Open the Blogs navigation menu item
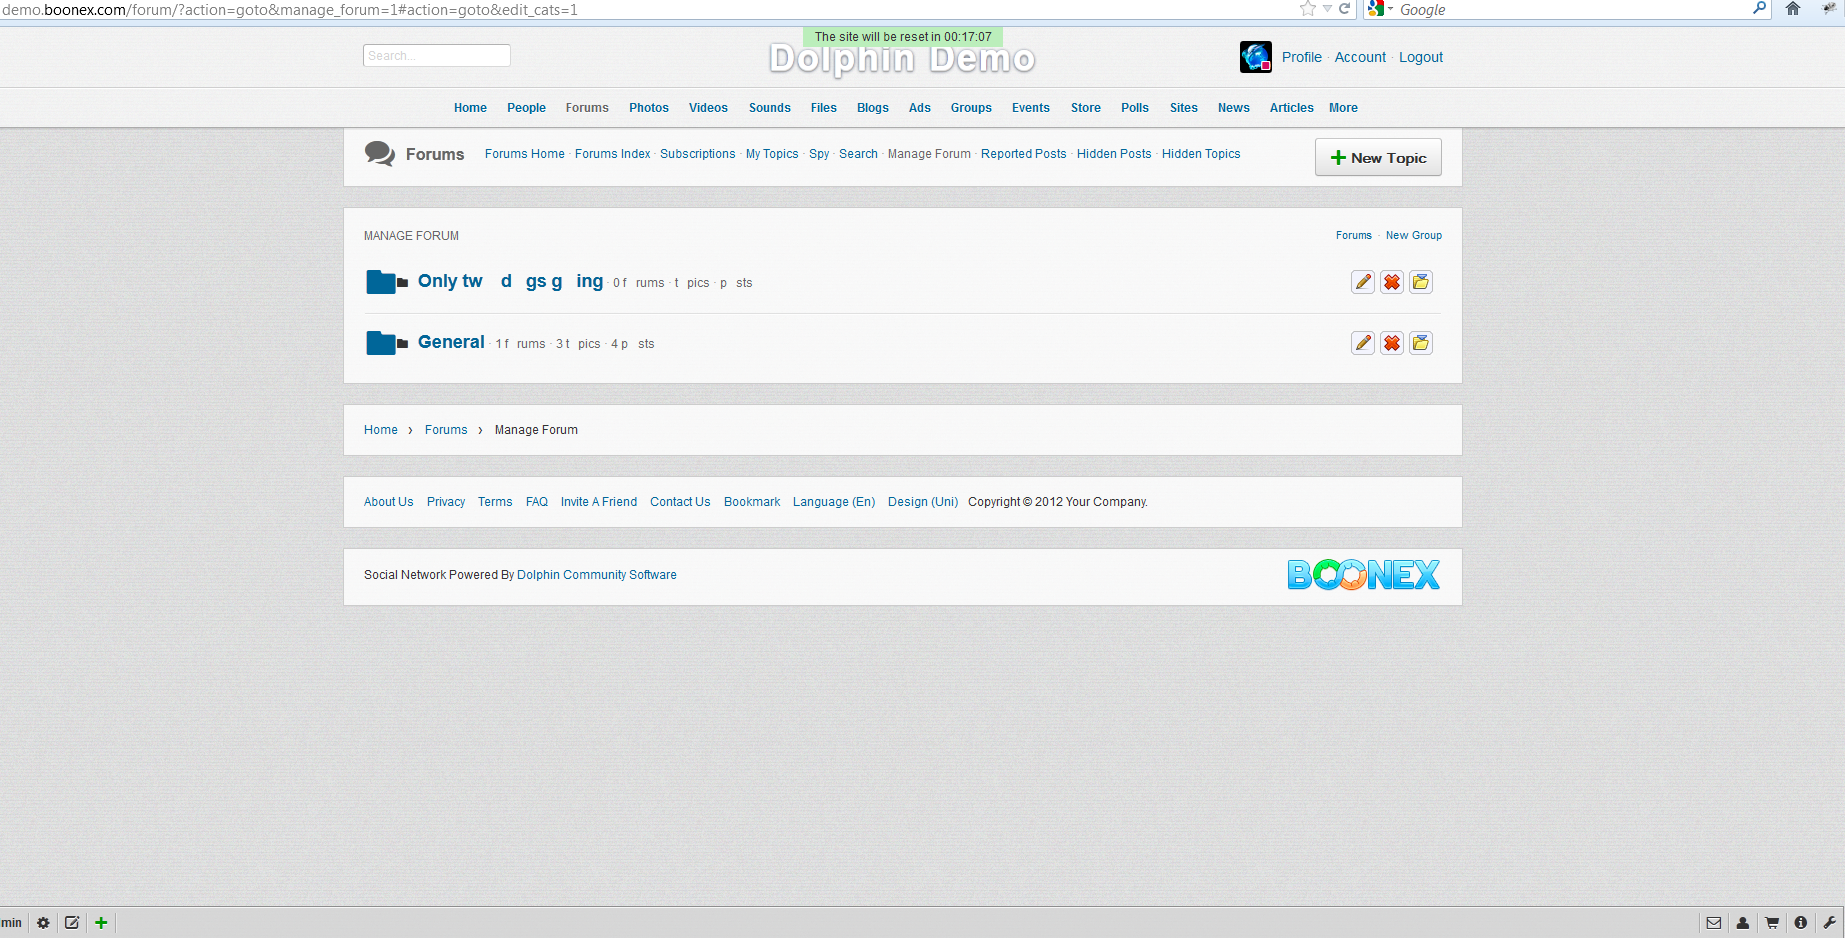Image resolution: width=1845 pixels, height=938 pixels. click(873, 108)
